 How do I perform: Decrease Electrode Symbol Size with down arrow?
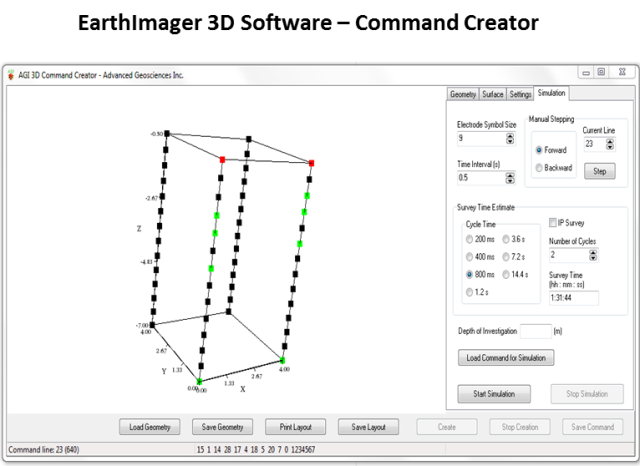click(510, 141)
